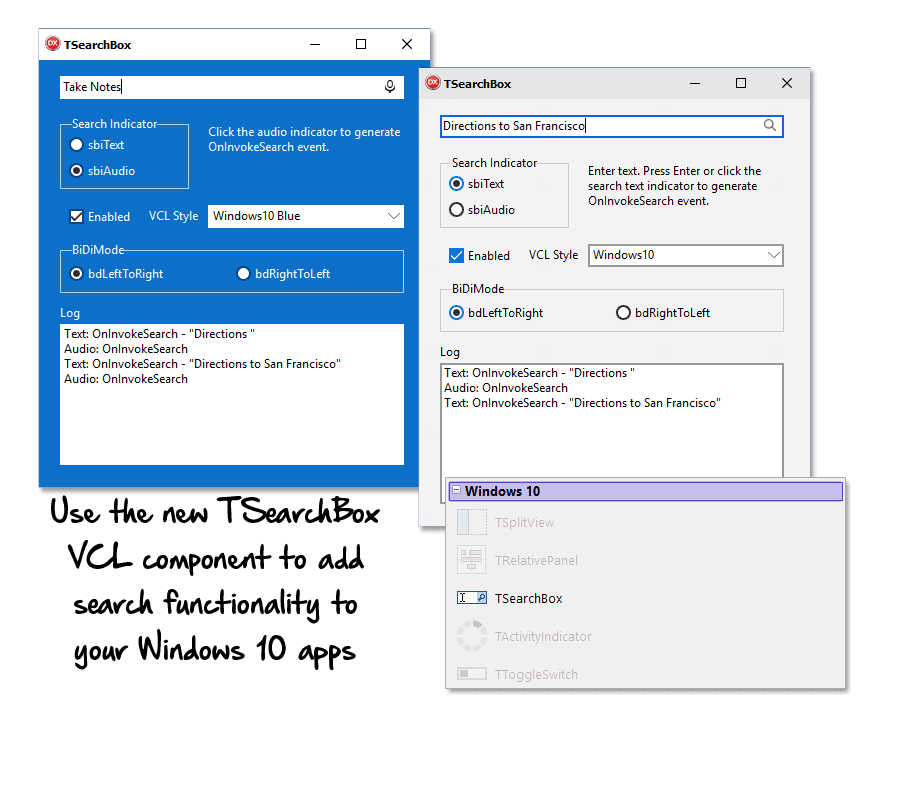
Task: Select TSearchBox label in component palette
Action: [x=528, y=599]
